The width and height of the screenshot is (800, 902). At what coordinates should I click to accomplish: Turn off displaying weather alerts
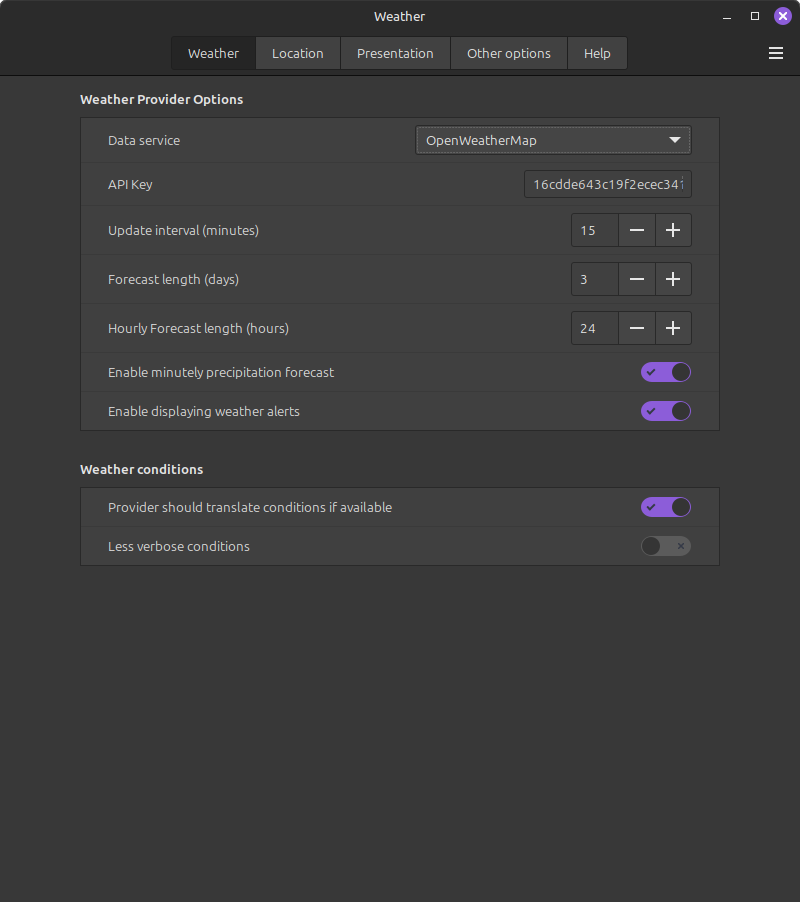tap(666, 411)
